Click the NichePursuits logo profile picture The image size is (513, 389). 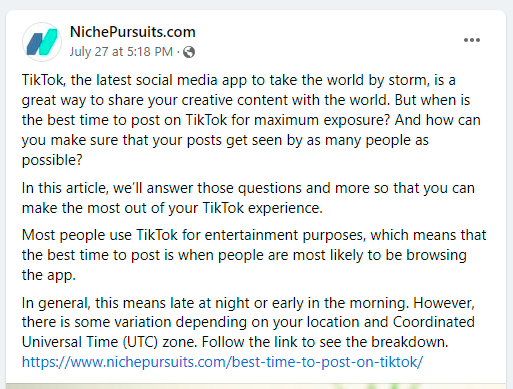click(42, 42)
